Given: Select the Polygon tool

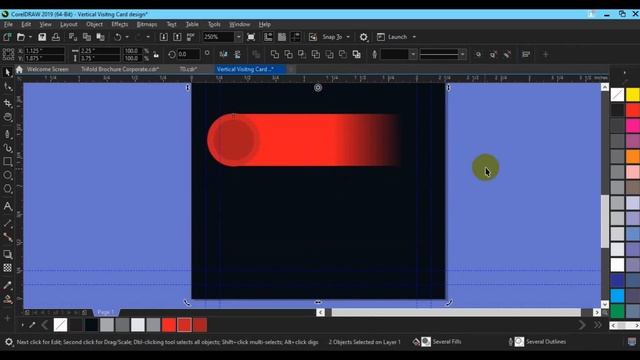Looking at the screenshot, I should 7,189.
